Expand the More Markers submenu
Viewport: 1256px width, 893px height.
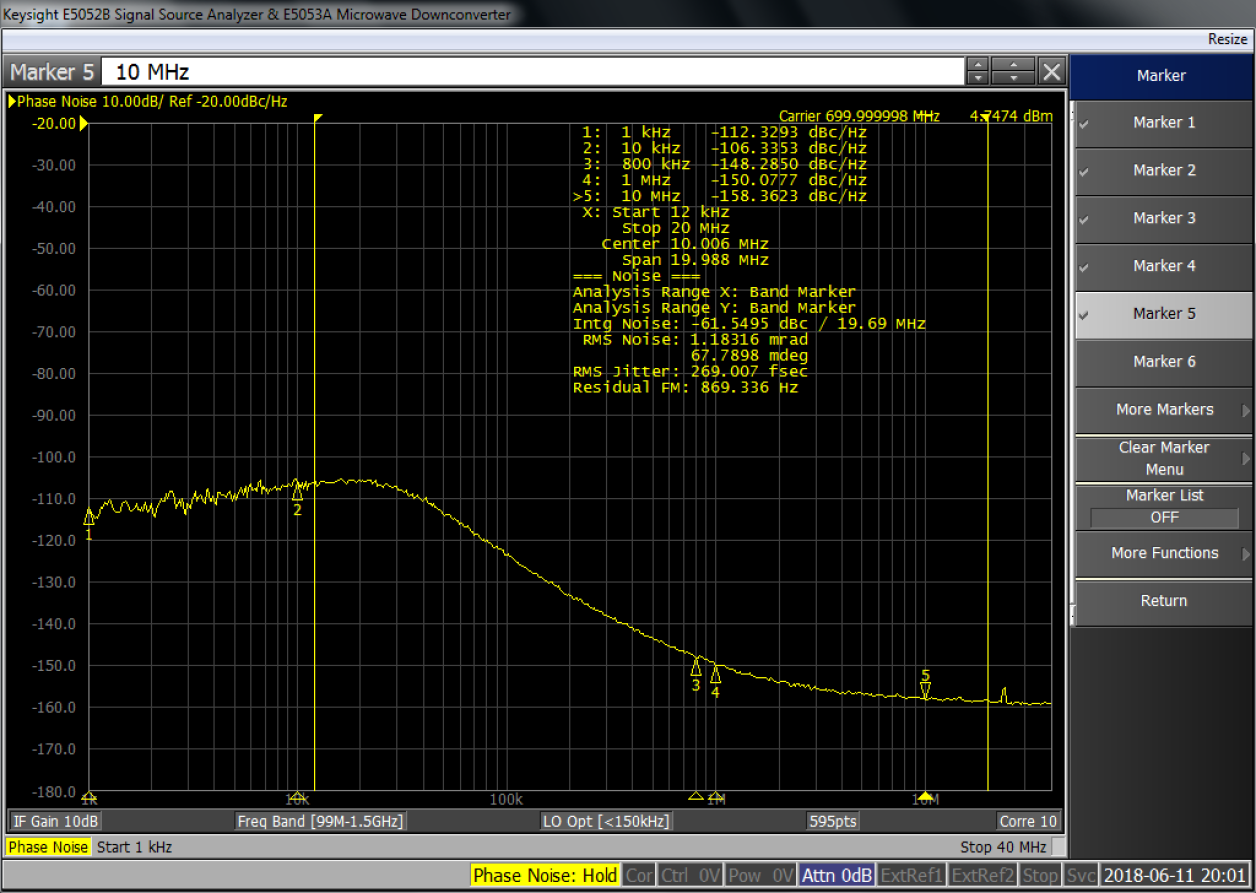(1163, 410)
